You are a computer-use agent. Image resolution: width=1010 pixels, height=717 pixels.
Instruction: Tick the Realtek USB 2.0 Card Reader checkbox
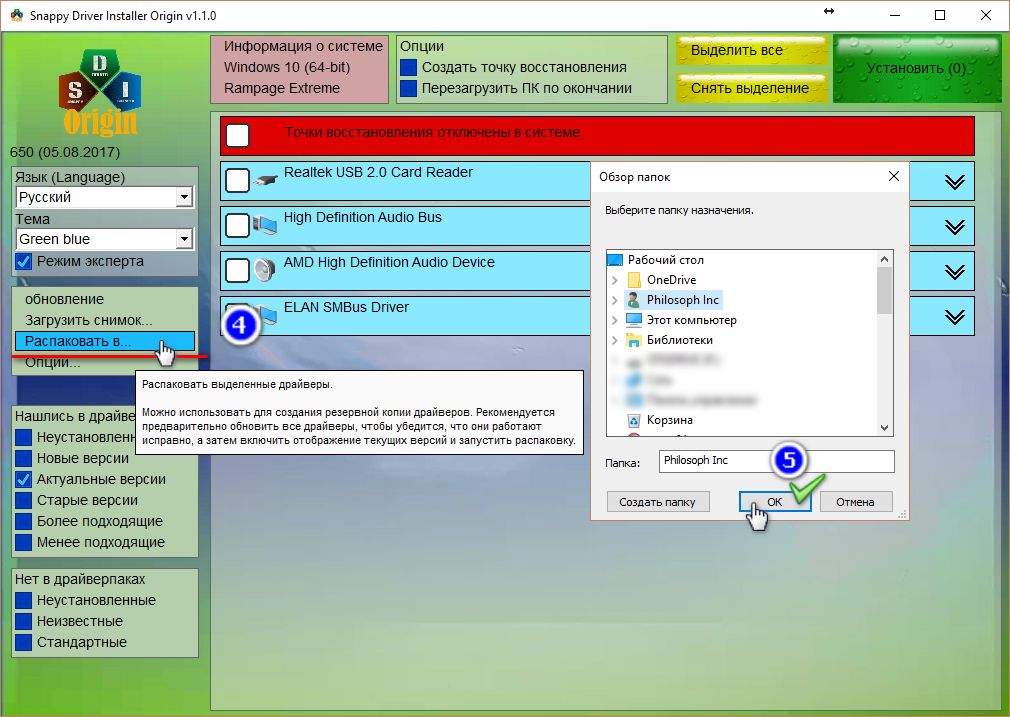tap(237, 181)
